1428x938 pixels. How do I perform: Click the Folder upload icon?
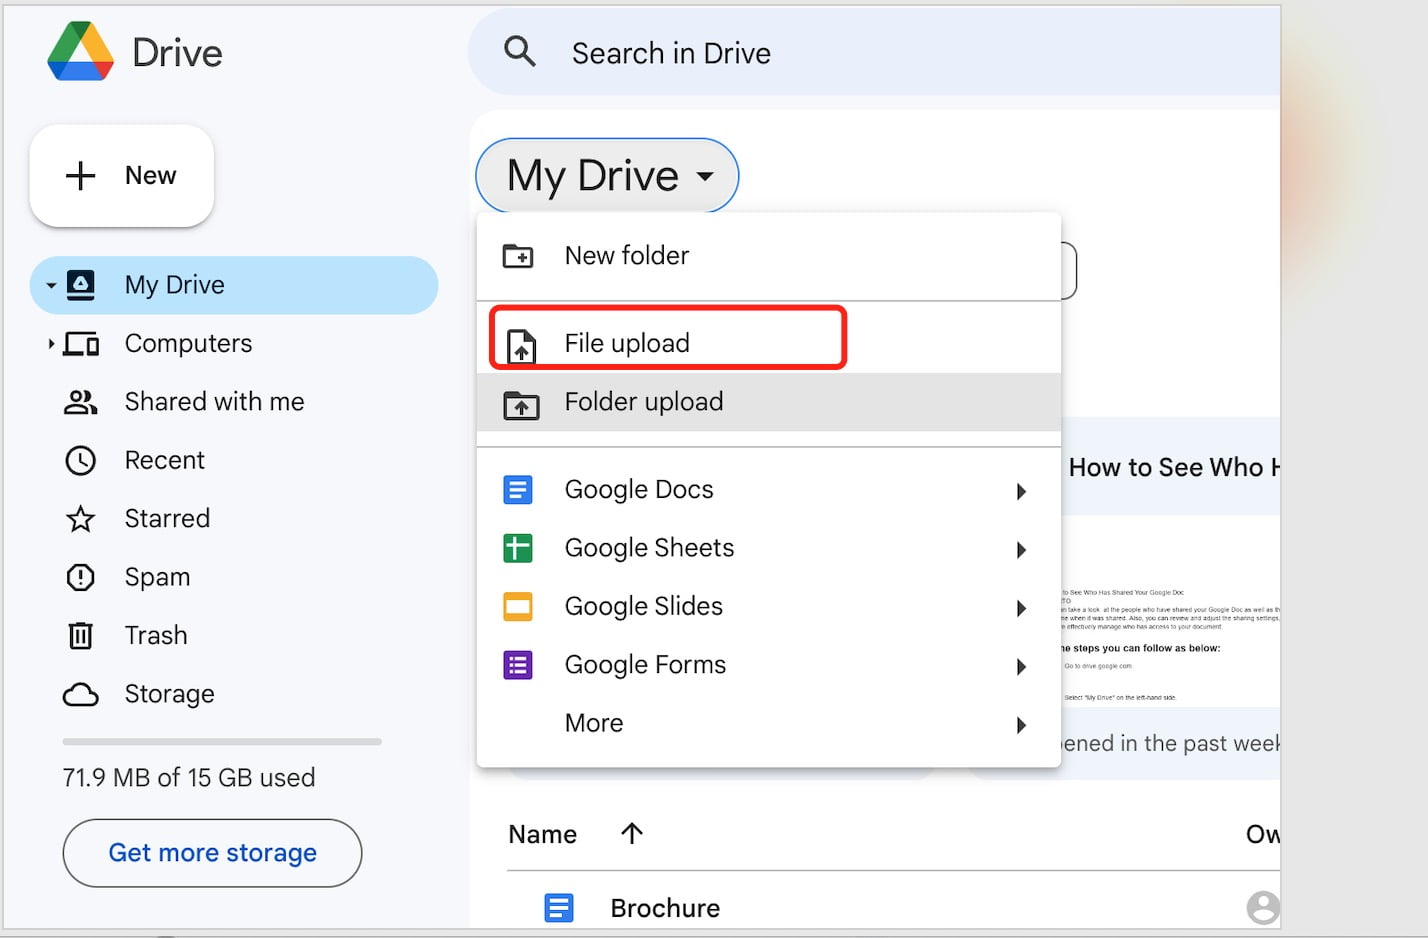(x=521, y=404)
